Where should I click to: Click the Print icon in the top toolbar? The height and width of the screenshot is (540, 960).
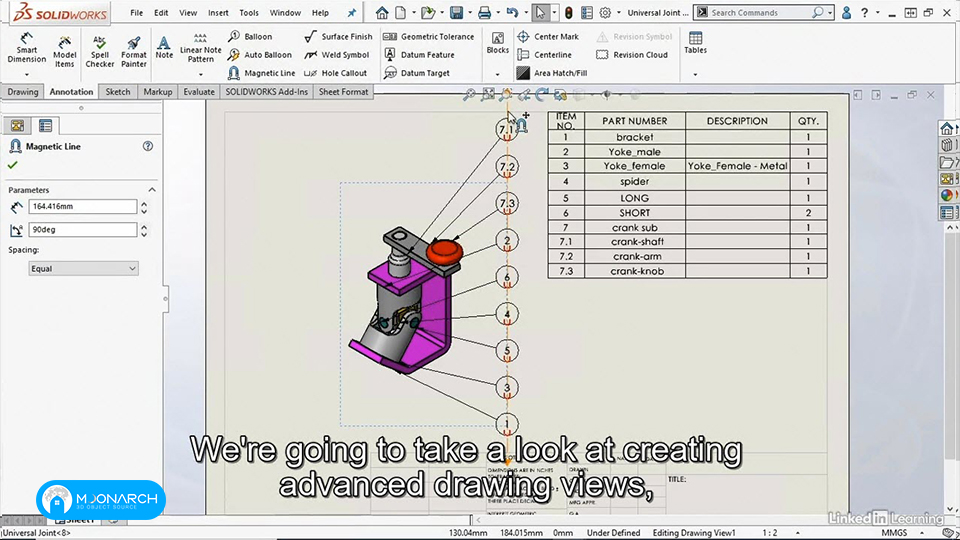coord(484,12)
